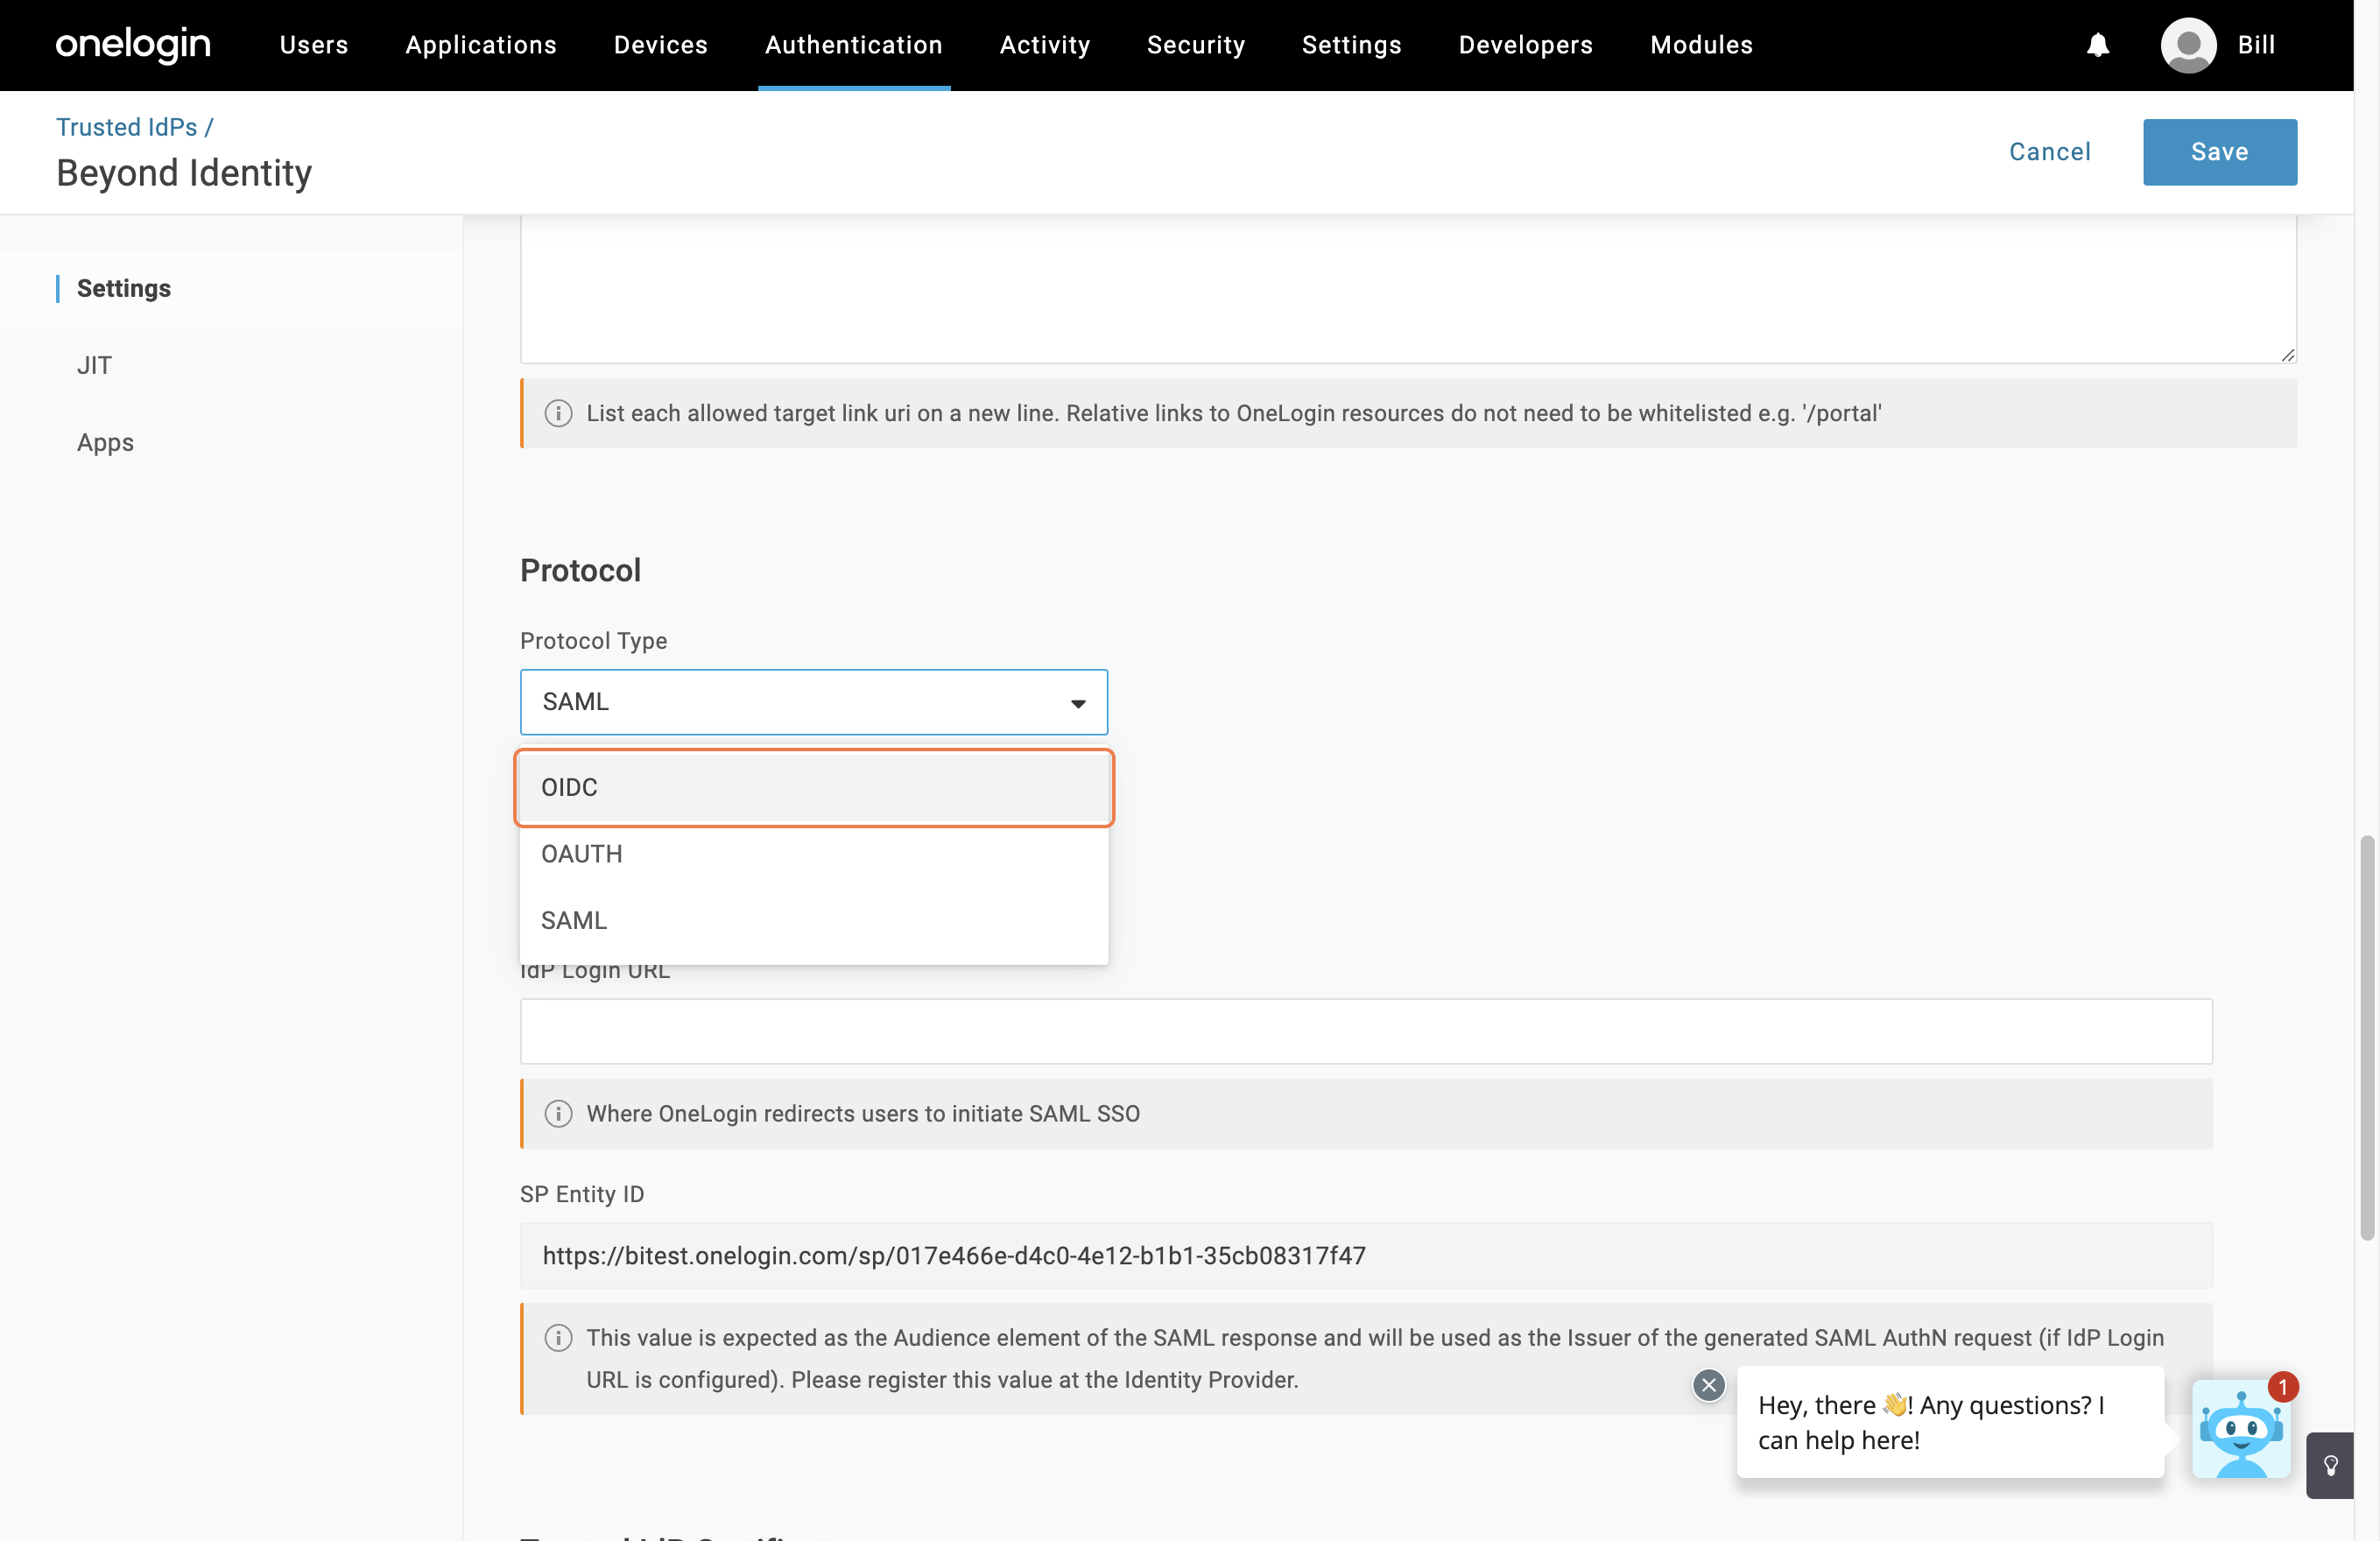2380x1541 pixels.
Task: Open the Bill user avatar menu
Action: pos(2188,45)
